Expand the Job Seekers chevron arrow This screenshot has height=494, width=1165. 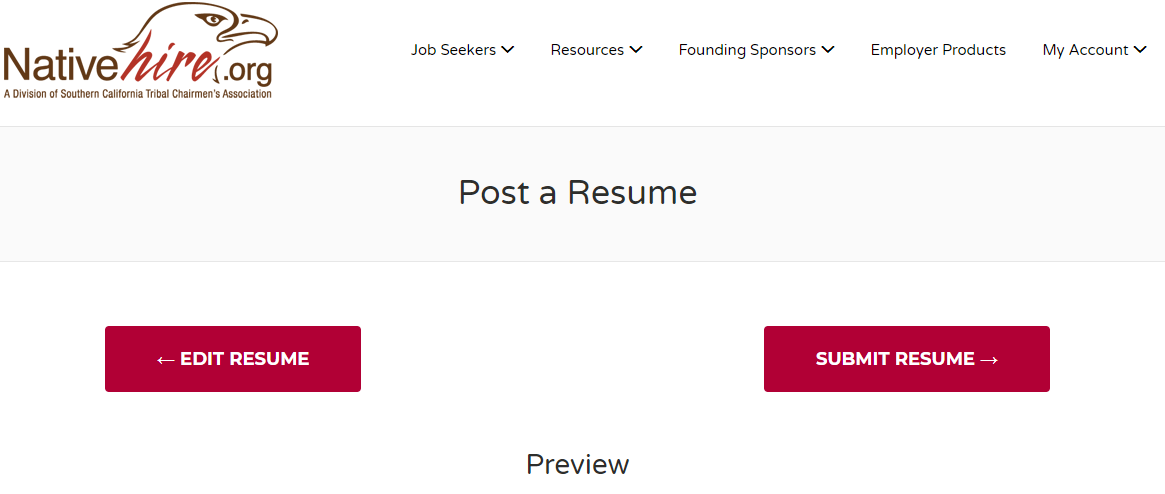tap(507, 50)
